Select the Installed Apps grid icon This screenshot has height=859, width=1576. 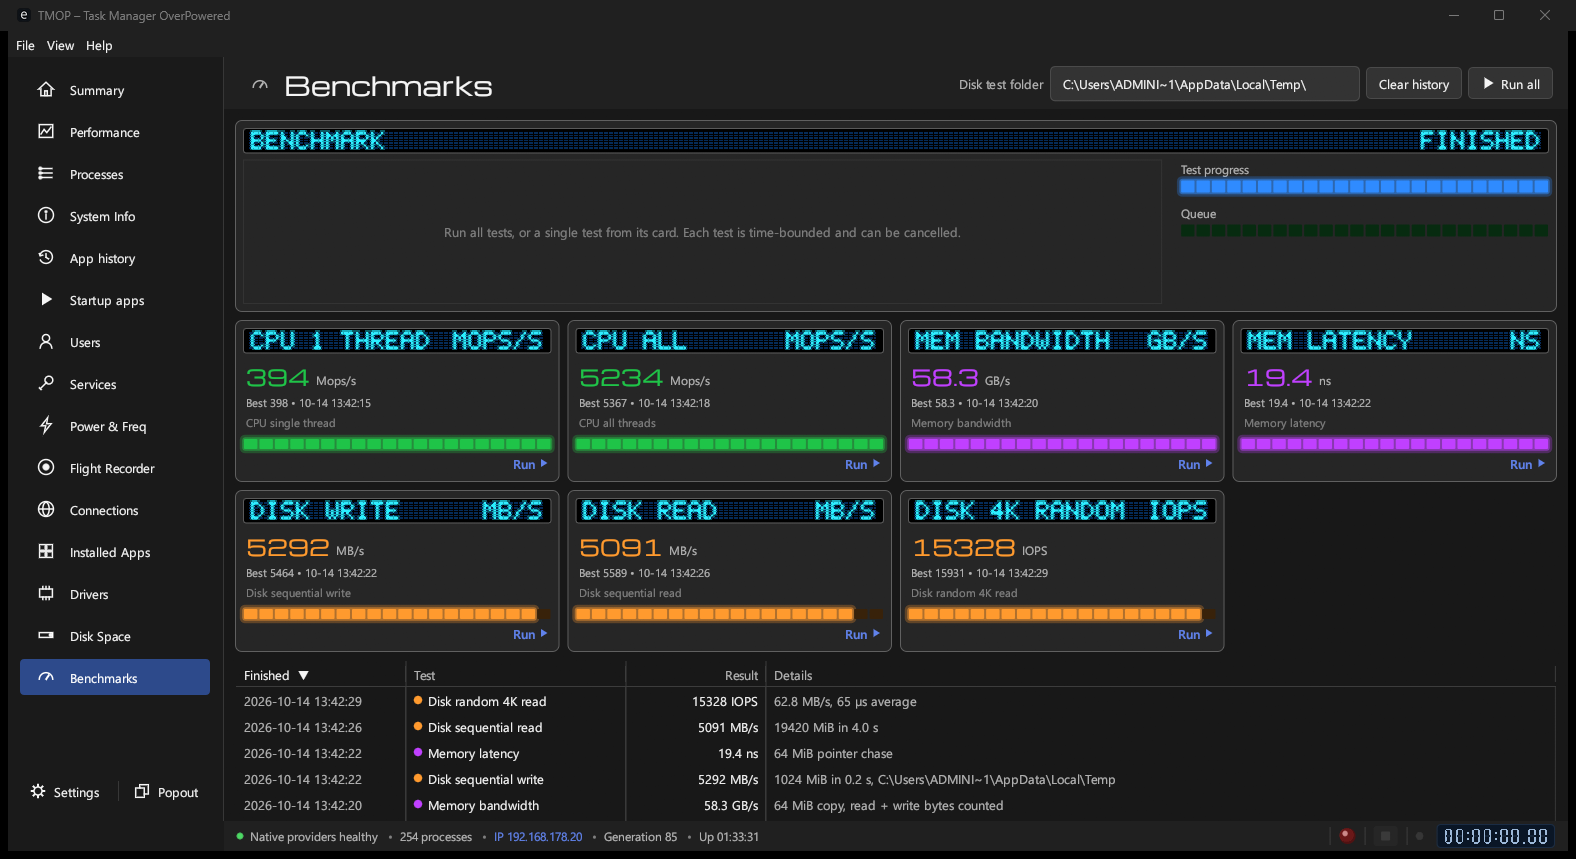(46, 552)
